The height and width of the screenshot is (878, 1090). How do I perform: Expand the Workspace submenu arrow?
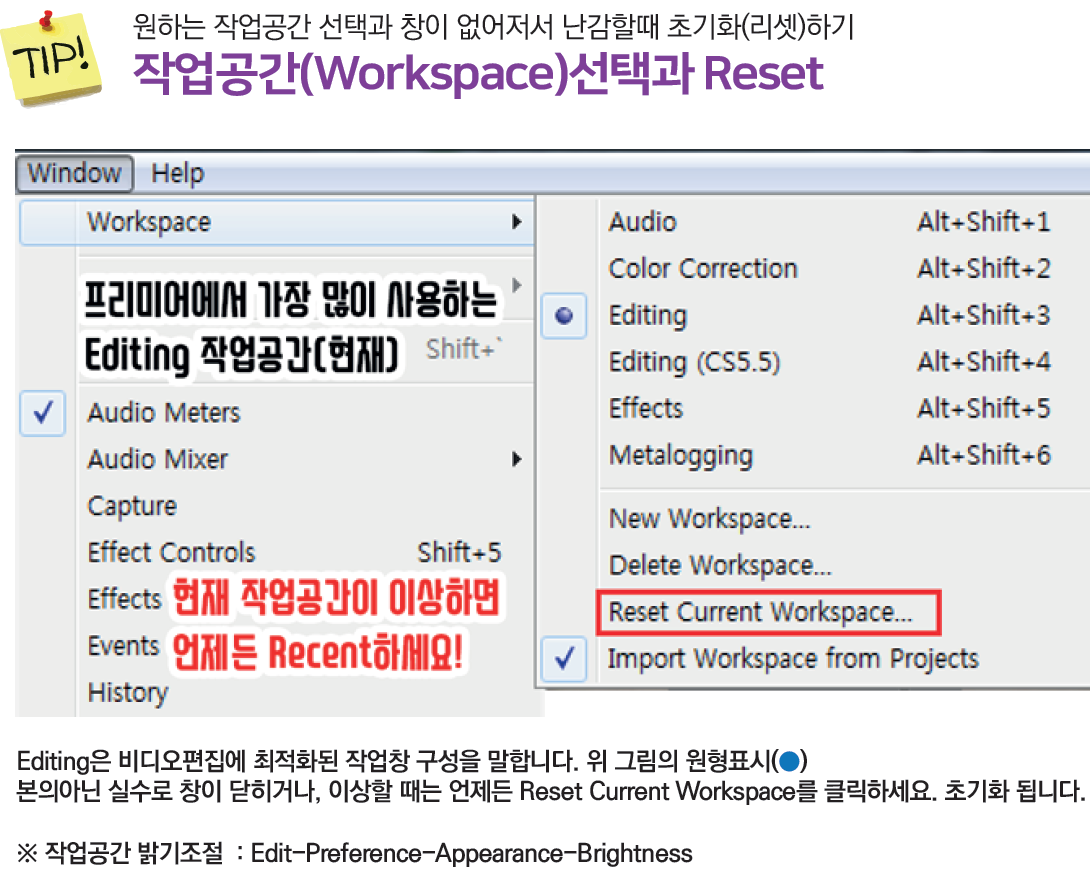[x=516, y=222]
